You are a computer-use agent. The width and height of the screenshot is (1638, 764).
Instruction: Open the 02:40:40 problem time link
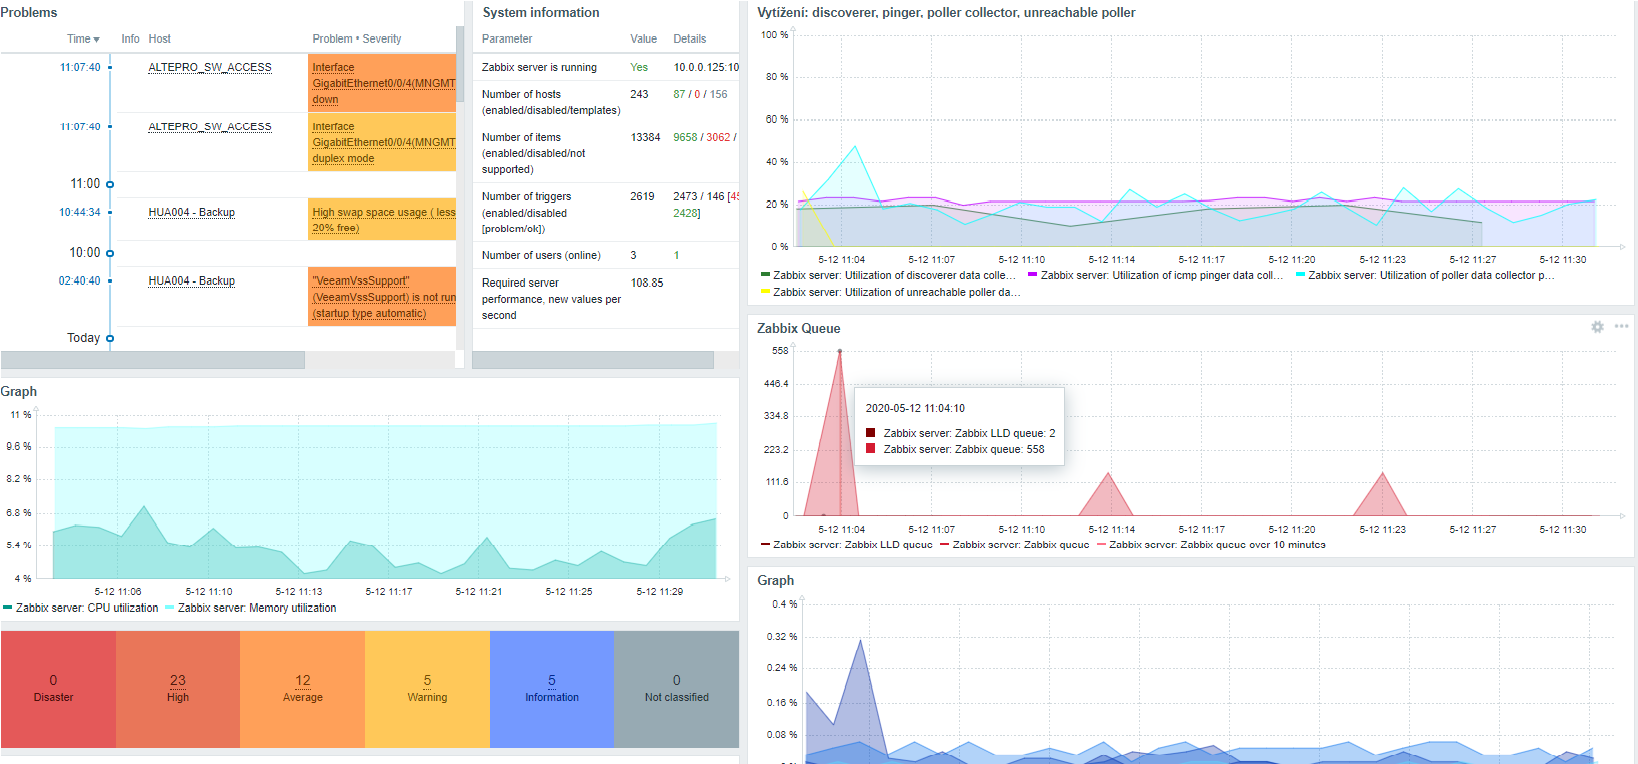point(80,281)
